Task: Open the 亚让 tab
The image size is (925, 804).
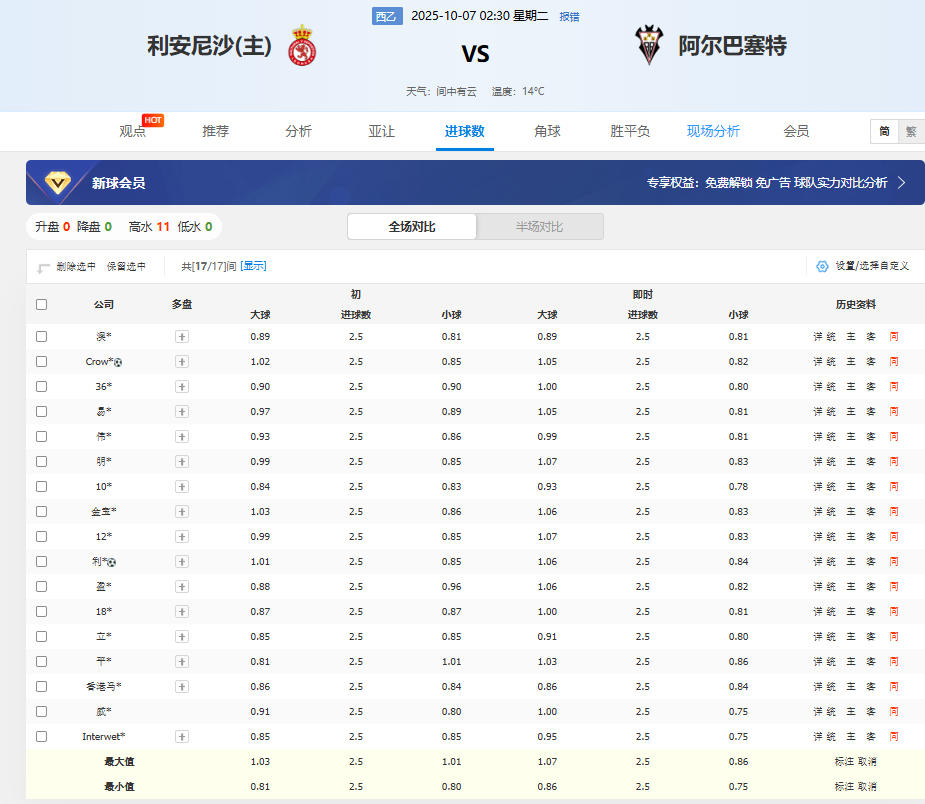Action: [381, 131]
